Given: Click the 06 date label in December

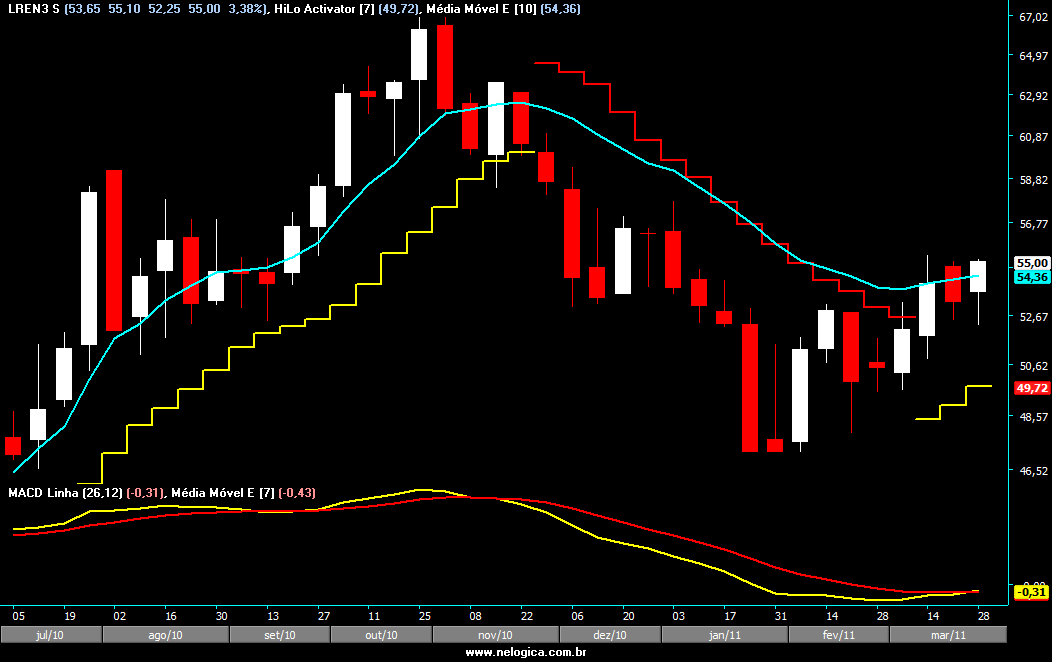Looking at the screenshot, I should pos(577,616).
